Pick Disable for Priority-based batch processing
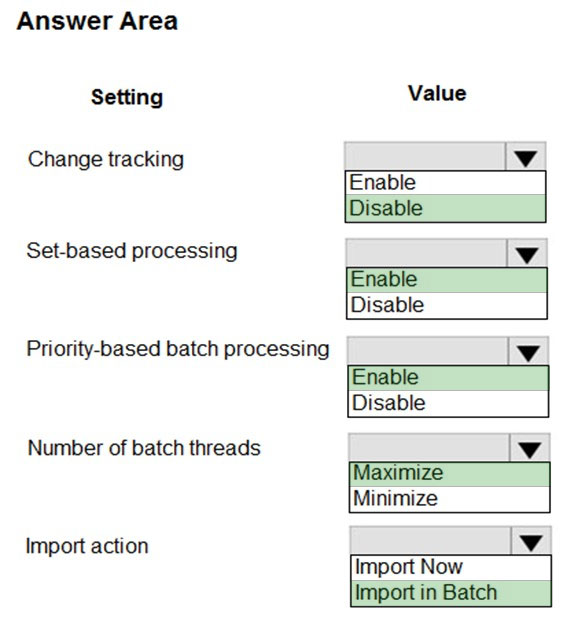This screenshot has width=563, height=619. (449, 403)
